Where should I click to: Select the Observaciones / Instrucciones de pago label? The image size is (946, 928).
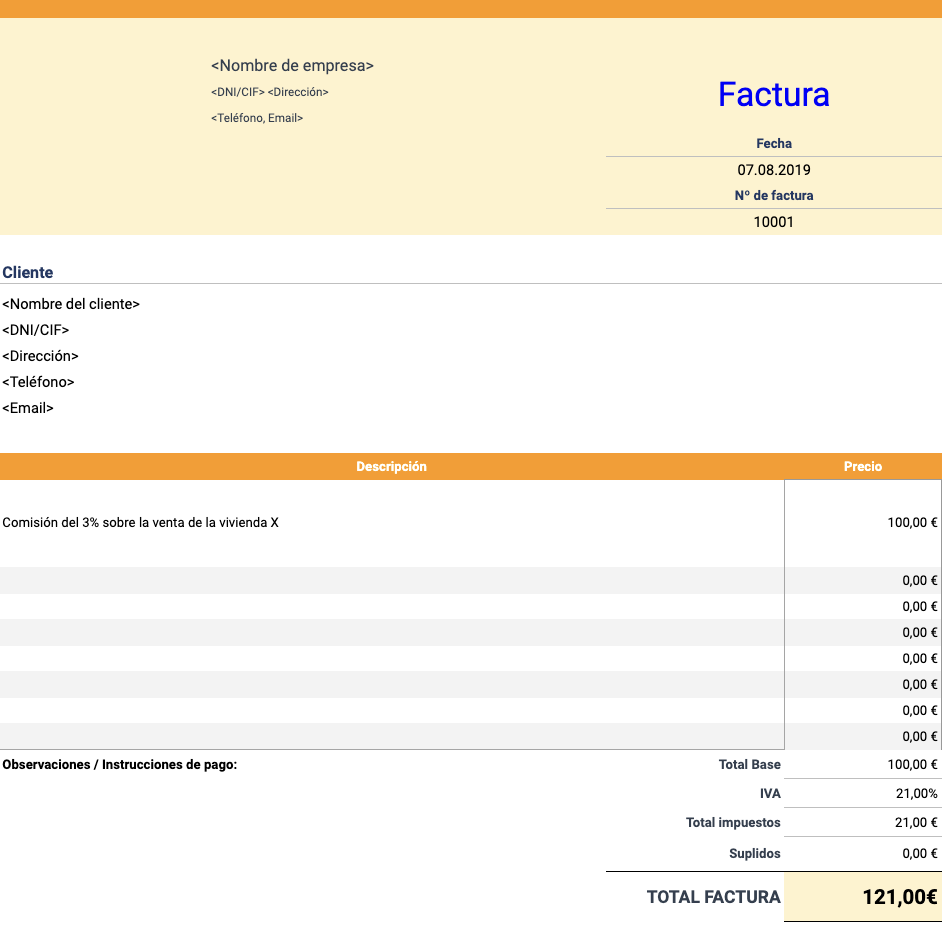point(119,764)
